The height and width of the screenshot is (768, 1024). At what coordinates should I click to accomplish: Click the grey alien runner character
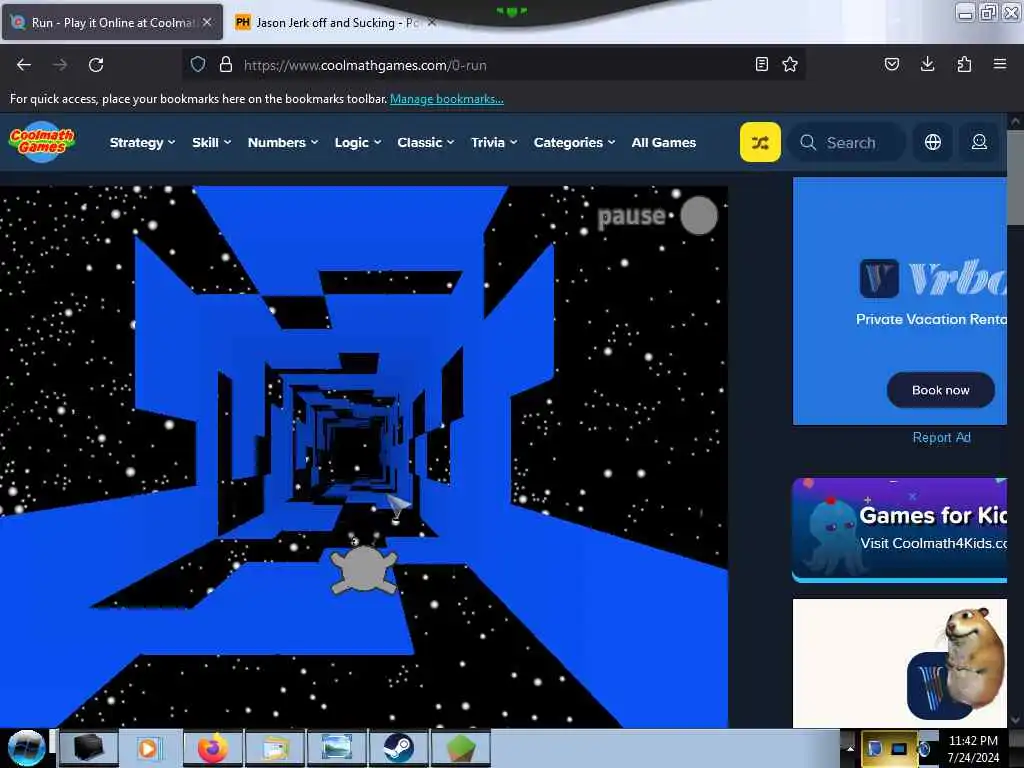point(364,570)
